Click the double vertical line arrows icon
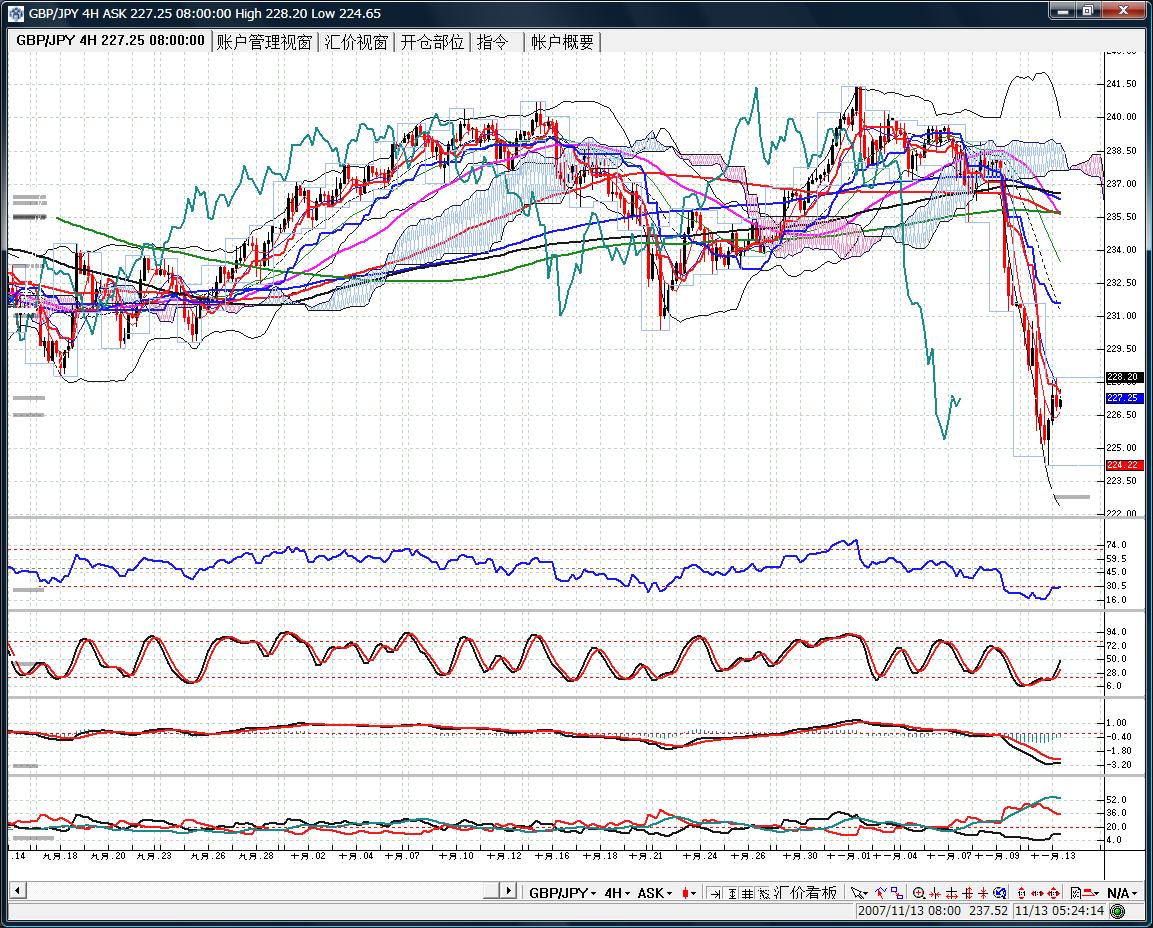The image size is (1153, 928). click(967, 893)
